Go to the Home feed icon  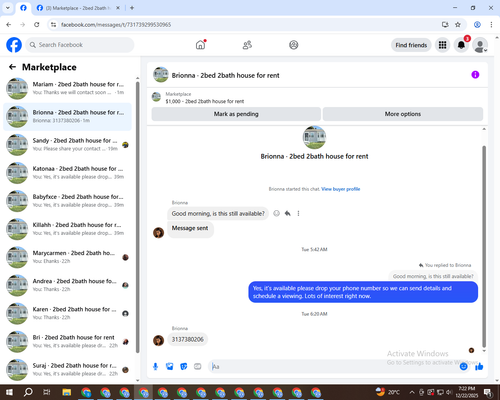click(x=200, y=45)
